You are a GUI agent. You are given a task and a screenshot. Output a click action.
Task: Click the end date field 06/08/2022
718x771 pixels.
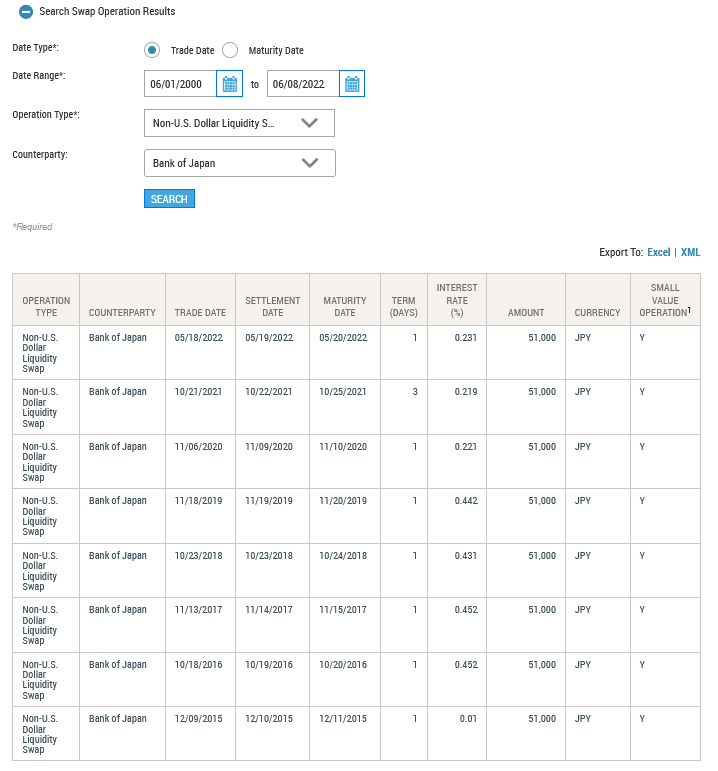[x=303, y=84]
